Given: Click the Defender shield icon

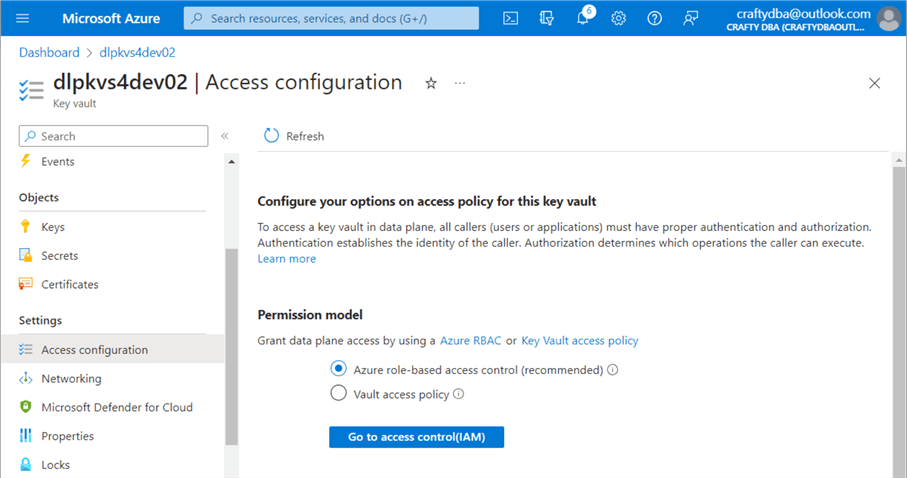Looking at the screenshot, I should [x=25, y=407].
